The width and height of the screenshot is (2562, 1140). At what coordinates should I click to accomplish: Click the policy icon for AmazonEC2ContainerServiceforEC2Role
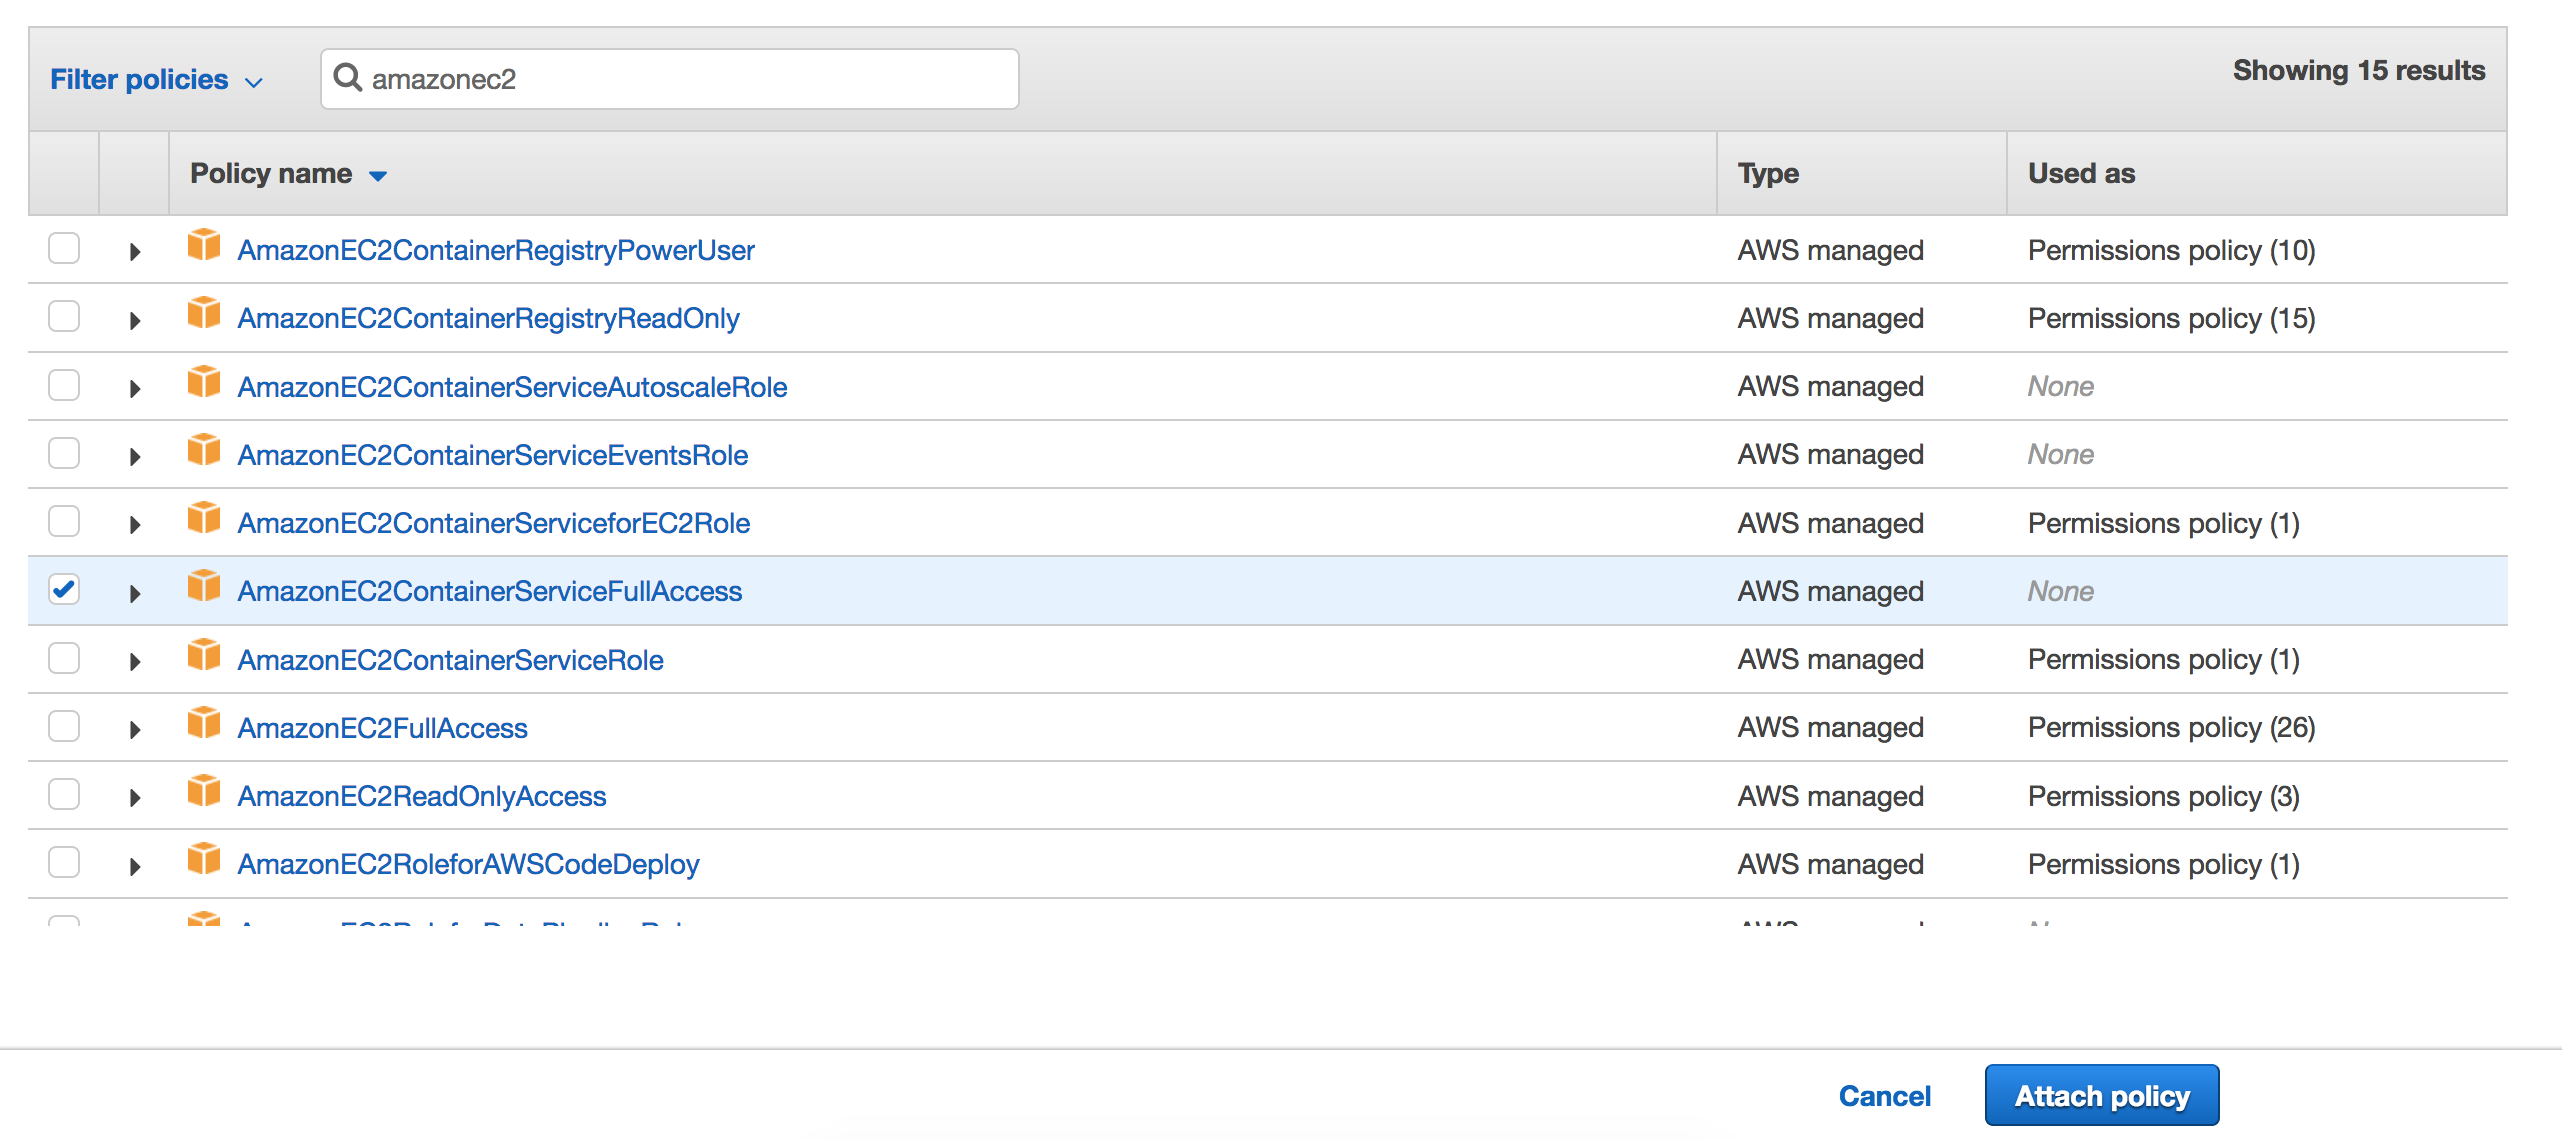pos(204,518)
